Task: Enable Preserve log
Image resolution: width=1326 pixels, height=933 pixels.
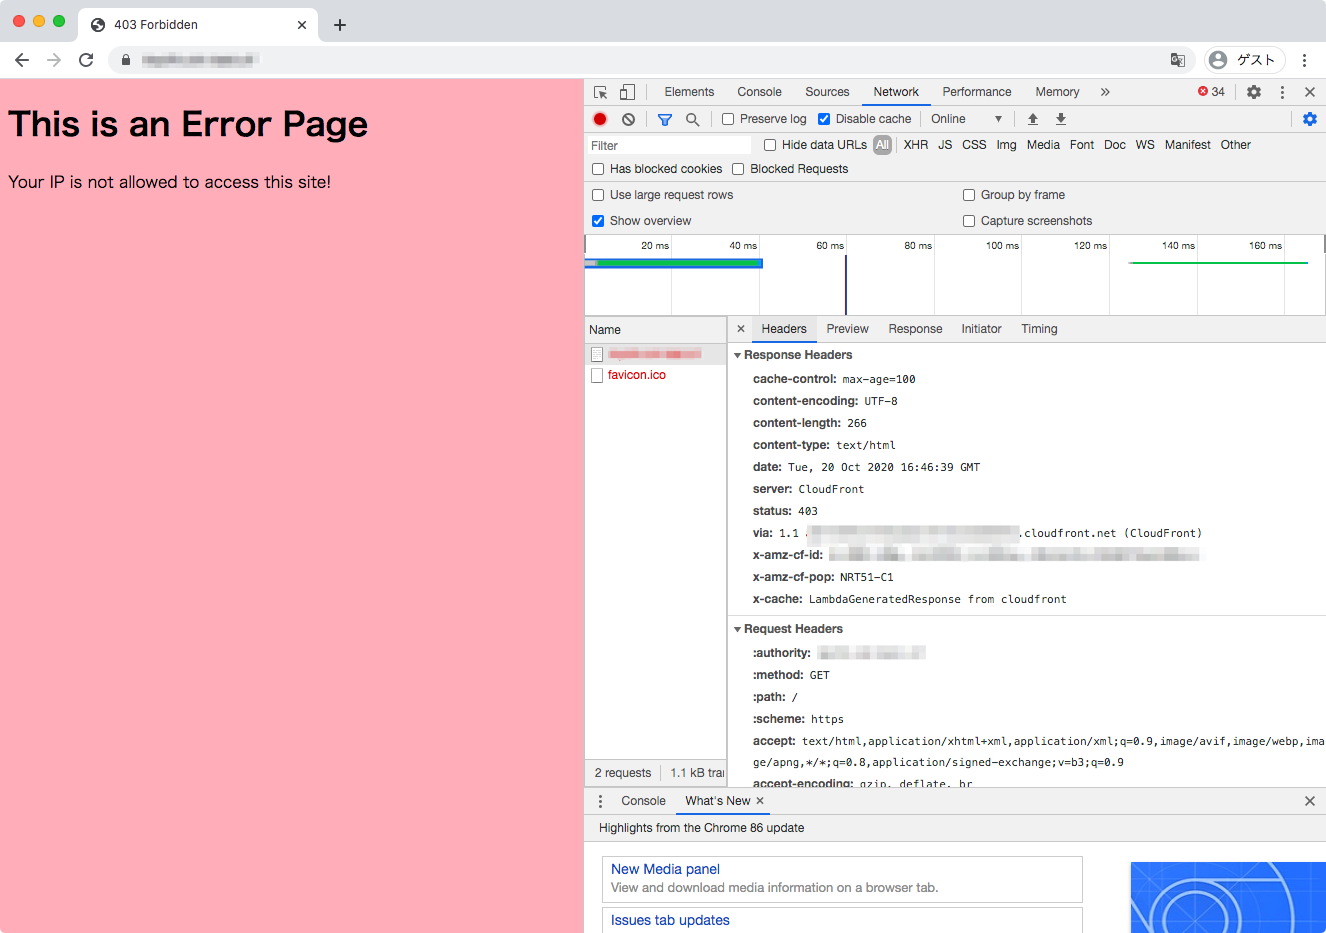Action: point(727,118)
